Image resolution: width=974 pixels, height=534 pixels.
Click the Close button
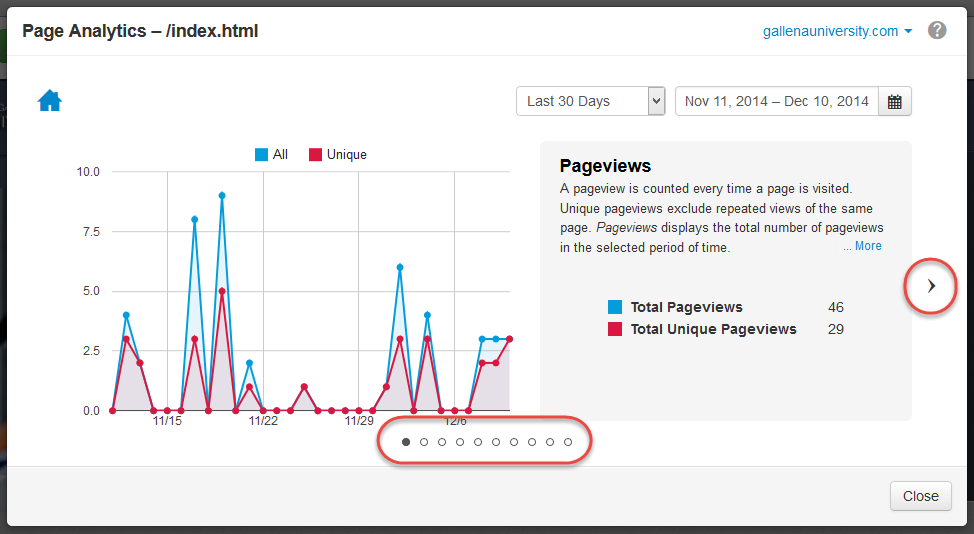pos(921,496)
